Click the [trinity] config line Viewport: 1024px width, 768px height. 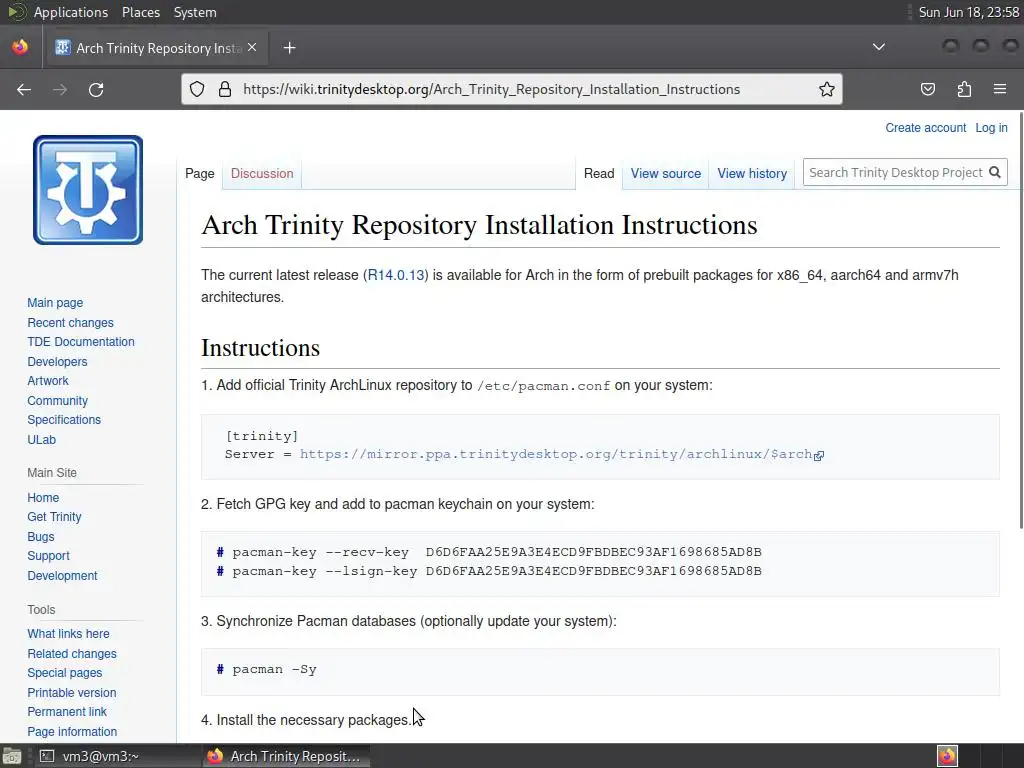pos(262,436)
